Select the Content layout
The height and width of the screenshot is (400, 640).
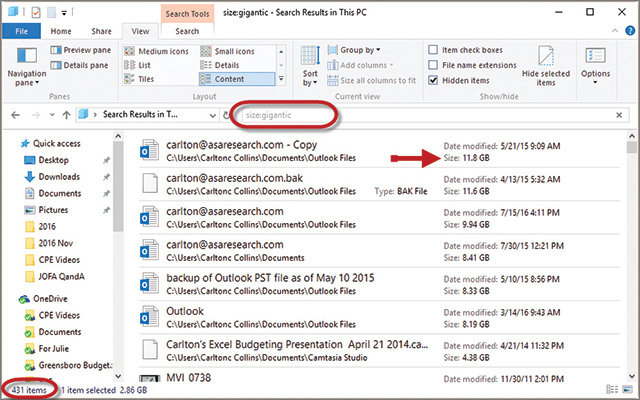[x=237, y=79]
